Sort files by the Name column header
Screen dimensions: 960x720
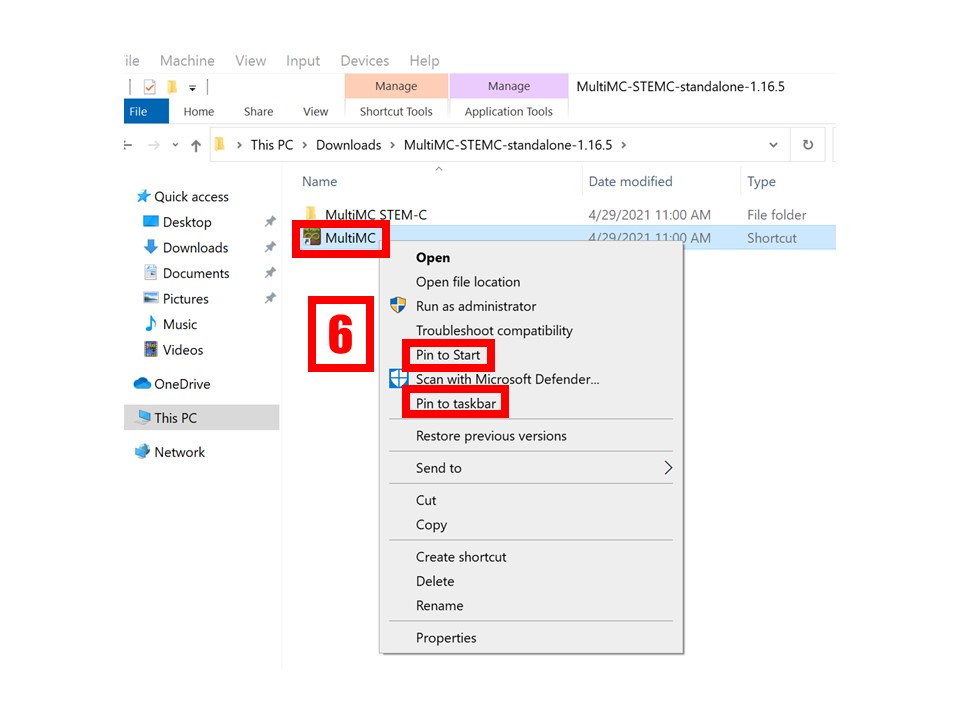click(x=320, y=181)
